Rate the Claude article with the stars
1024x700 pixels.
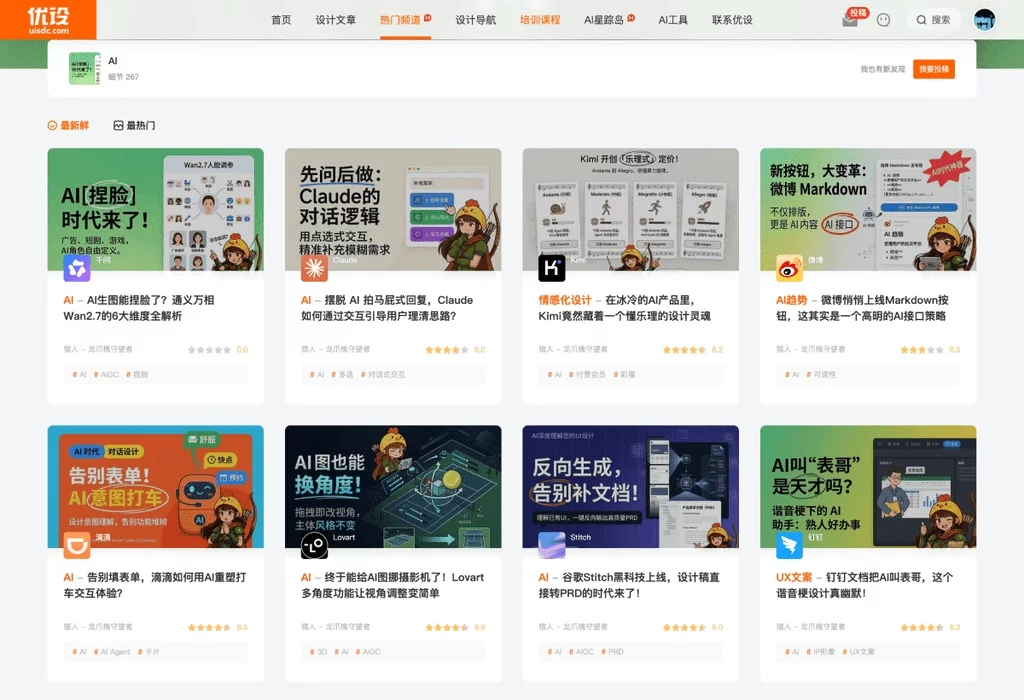[x=446, y=351]
